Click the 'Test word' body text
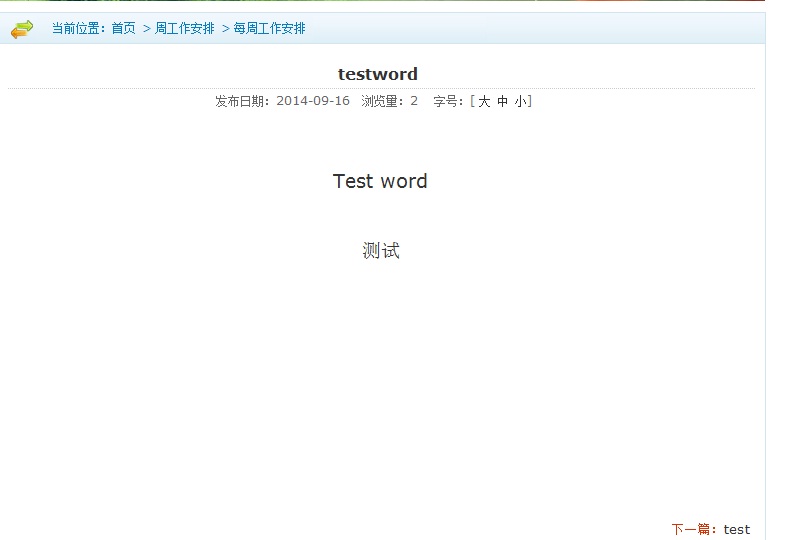This screenshot has width=786, height=540. [x=380, y=181]
